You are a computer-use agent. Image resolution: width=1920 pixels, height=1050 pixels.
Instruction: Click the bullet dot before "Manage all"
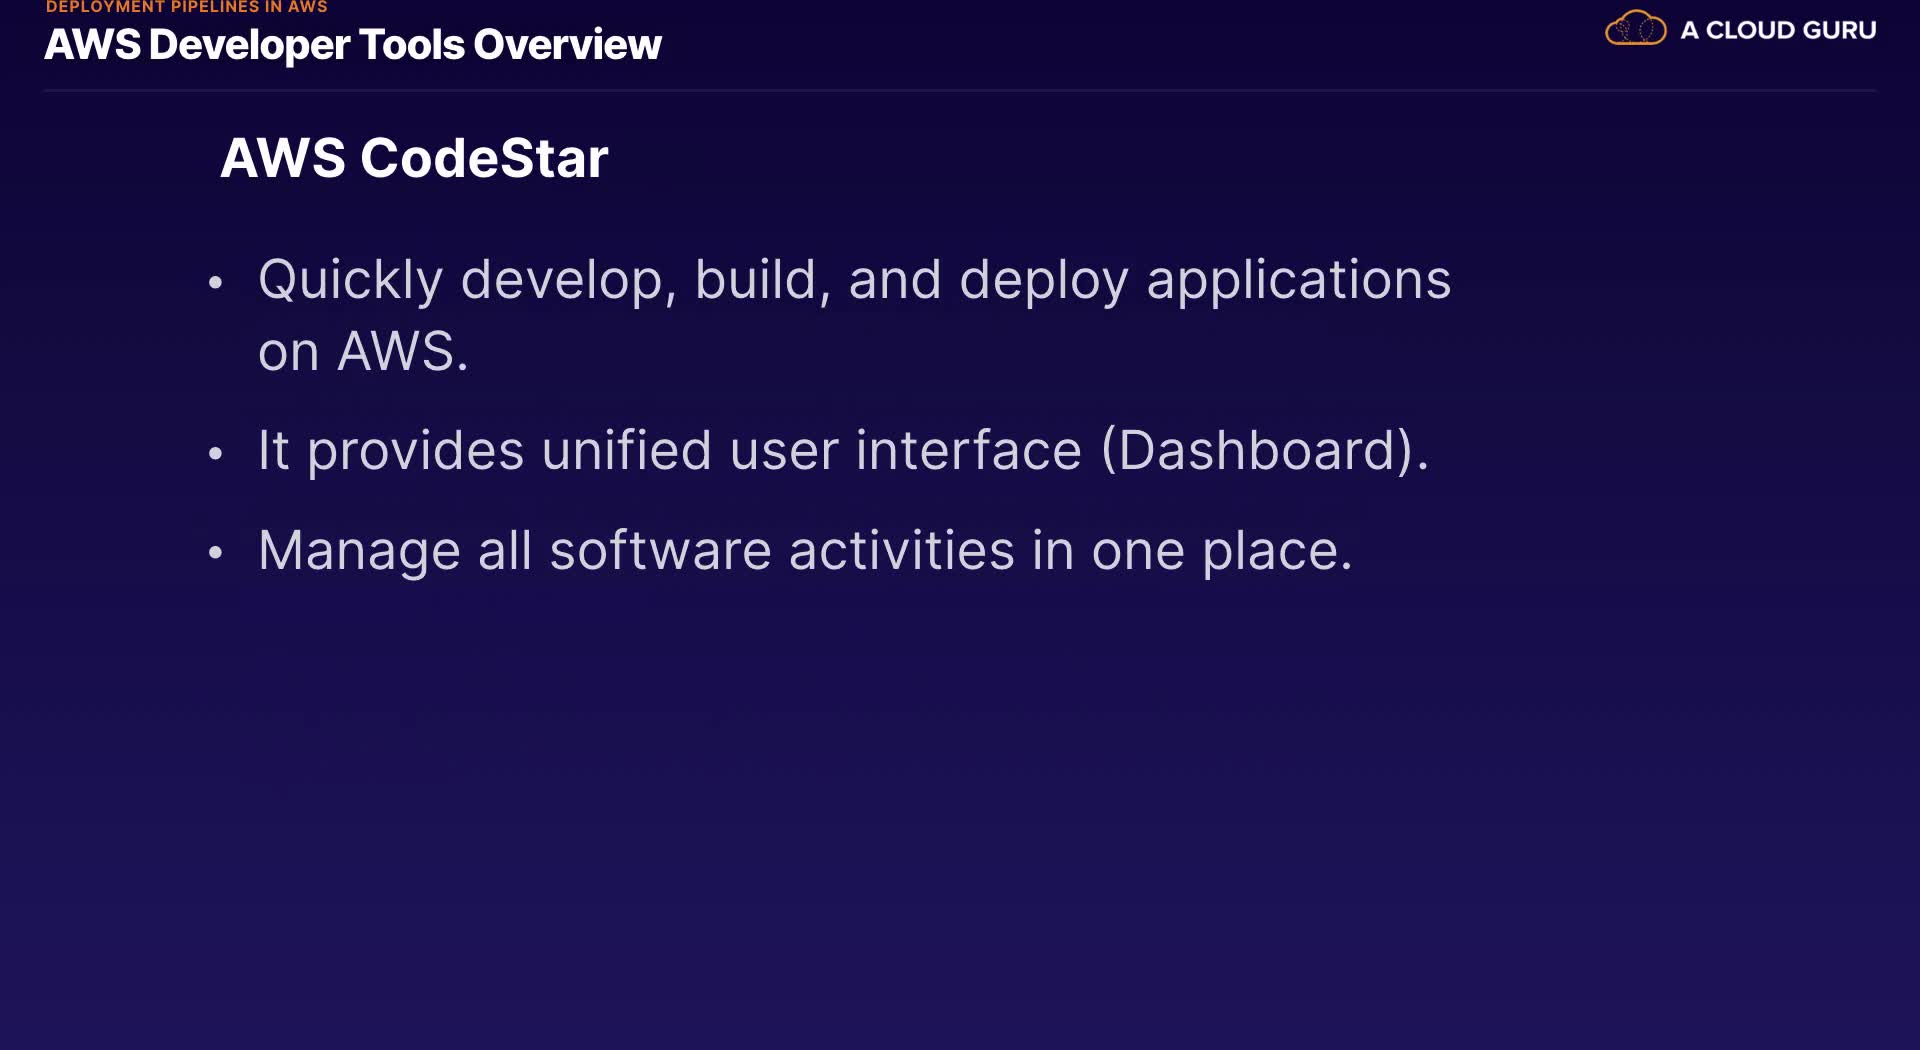215,553
